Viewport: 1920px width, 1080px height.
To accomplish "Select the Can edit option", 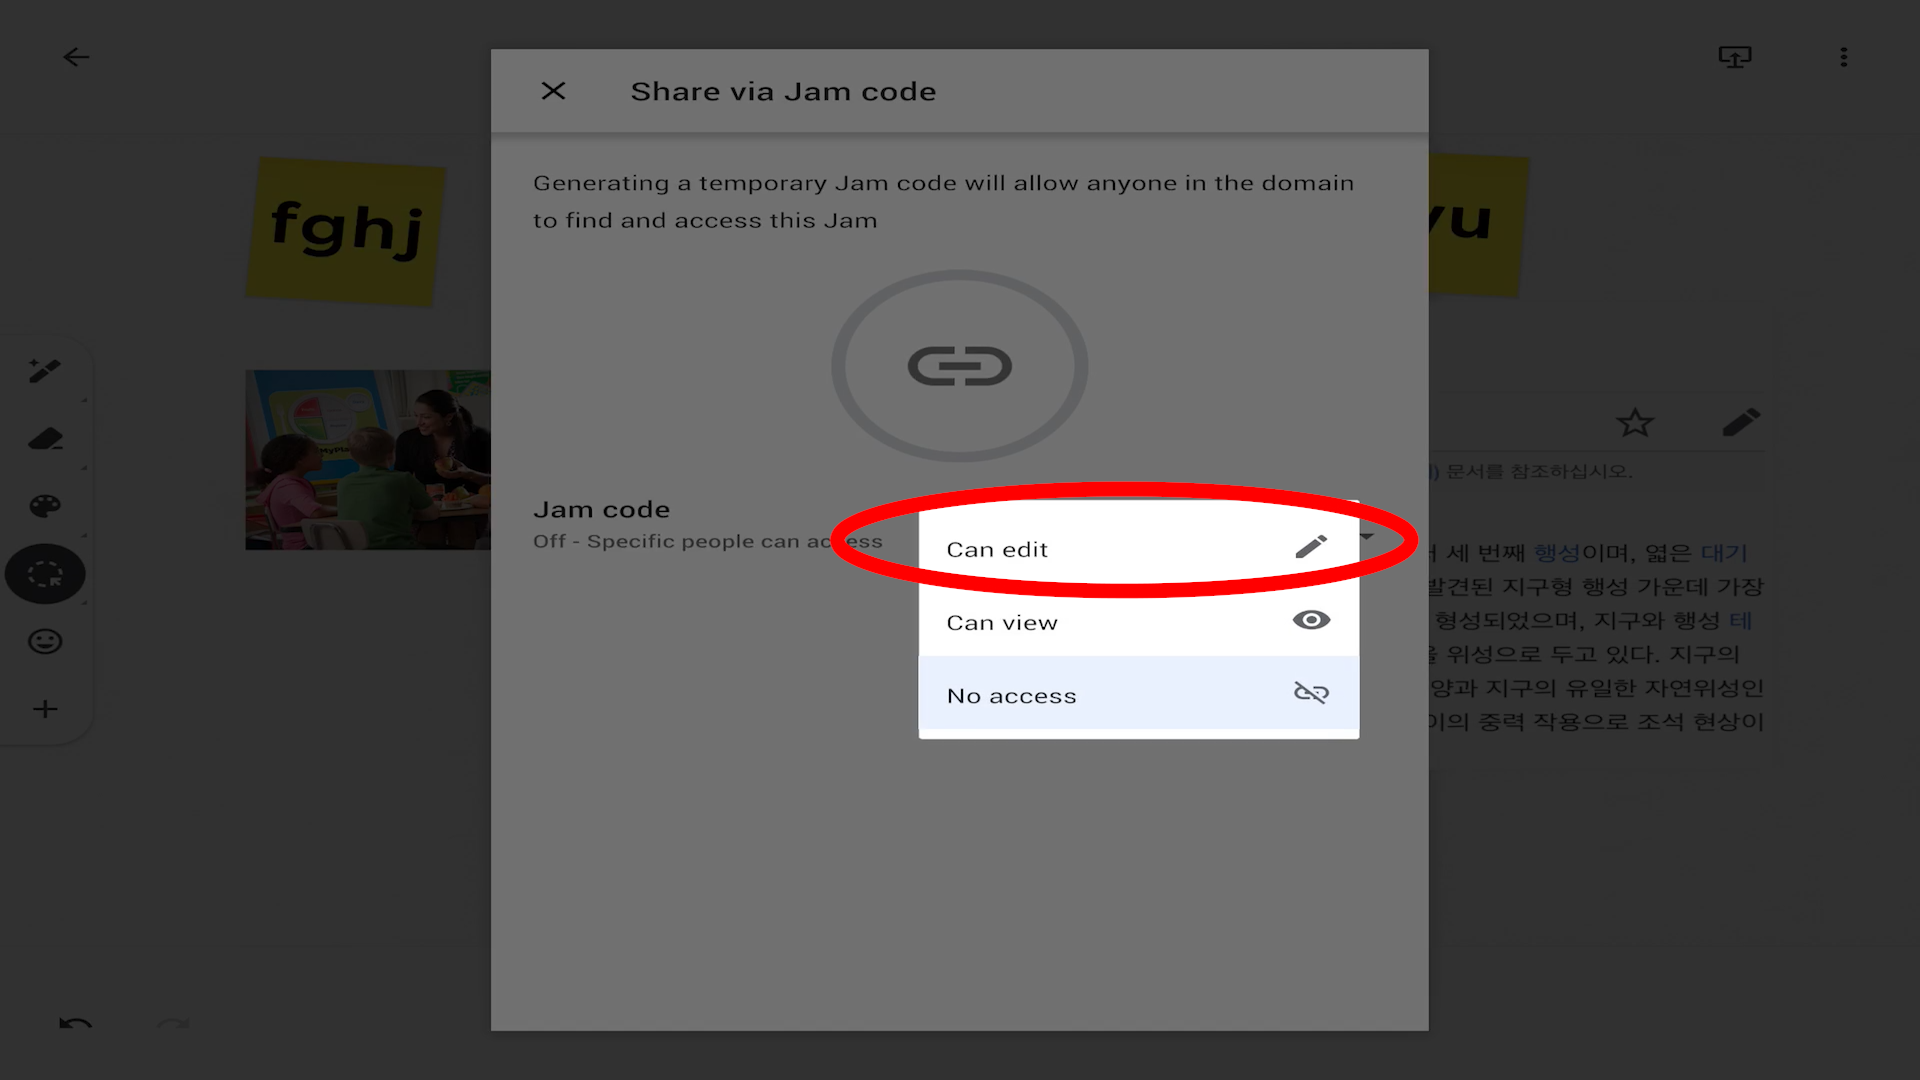I will tap(1138, 548).
